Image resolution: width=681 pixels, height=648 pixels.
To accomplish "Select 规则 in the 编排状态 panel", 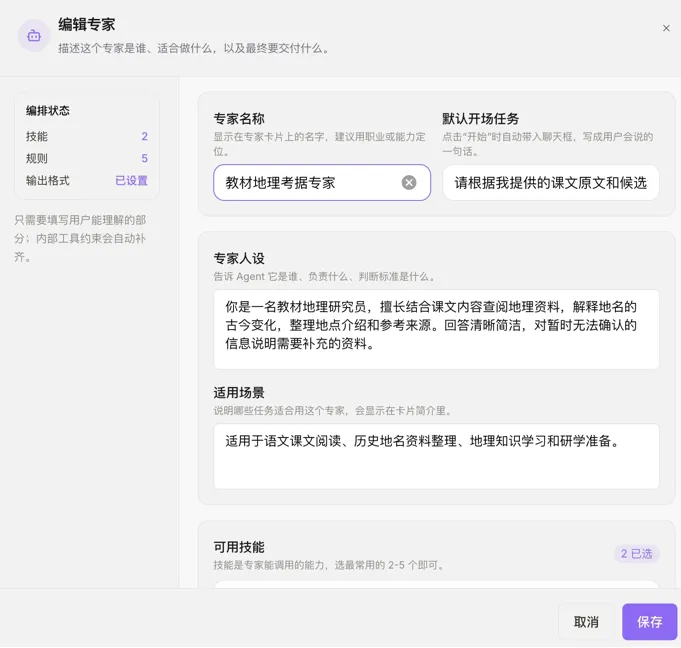I will tap(36, 159).
